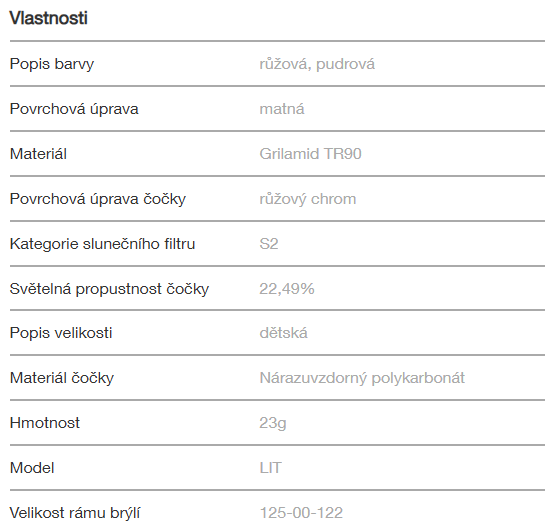Click the dětská size value
The width and height of the screenshot is (545, 531).
(x=283, y=333)
